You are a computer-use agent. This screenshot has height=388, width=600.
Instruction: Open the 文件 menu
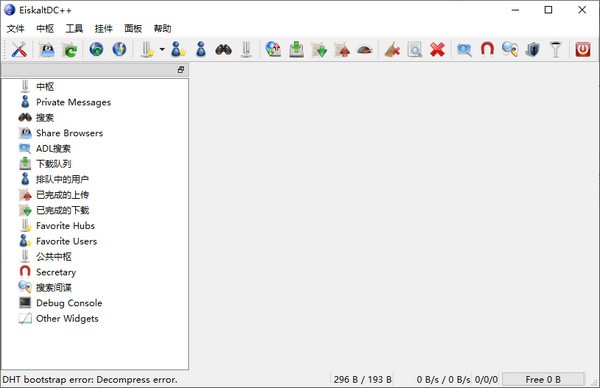(15, 28)
